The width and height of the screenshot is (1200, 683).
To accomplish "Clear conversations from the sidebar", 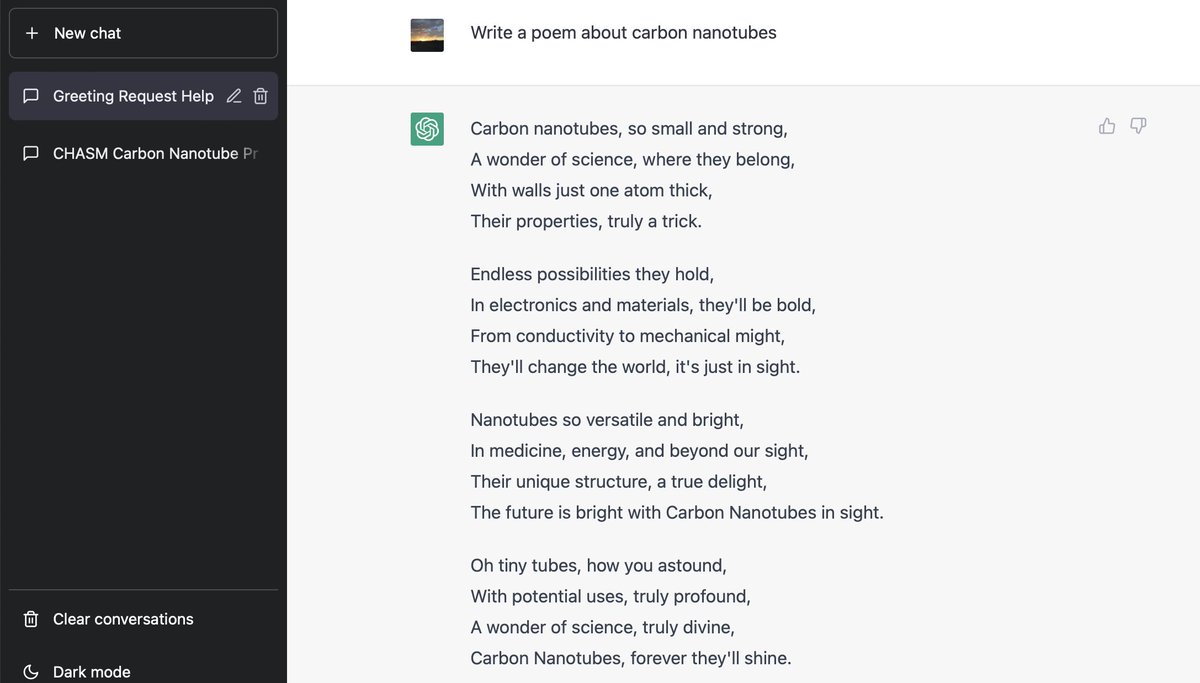I will (x=143, y=619).
